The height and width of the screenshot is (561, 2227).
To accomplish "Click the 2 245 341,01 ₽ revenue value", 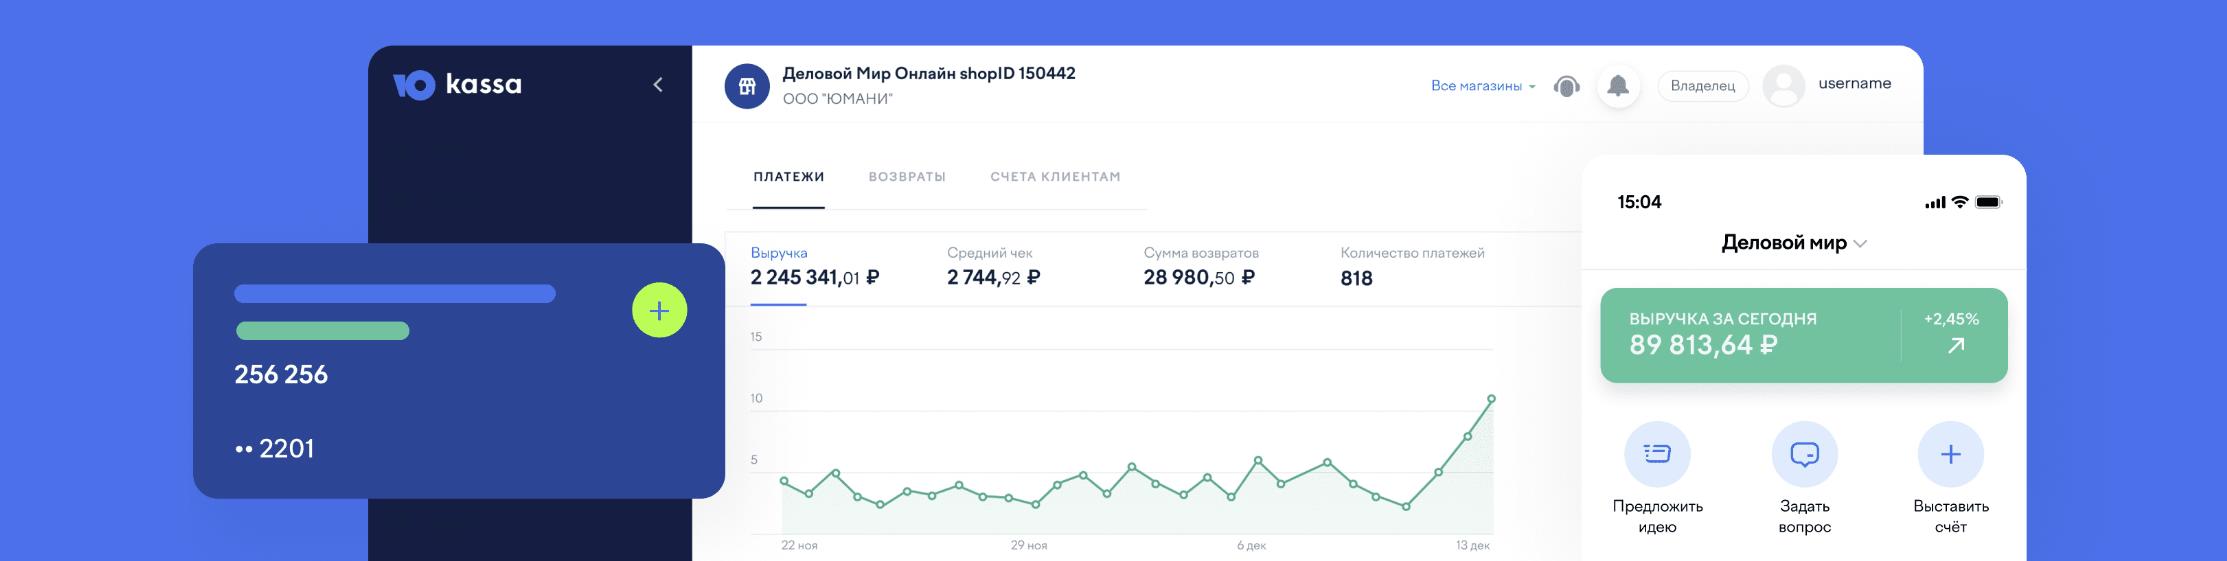I will (x=815, y=278).
